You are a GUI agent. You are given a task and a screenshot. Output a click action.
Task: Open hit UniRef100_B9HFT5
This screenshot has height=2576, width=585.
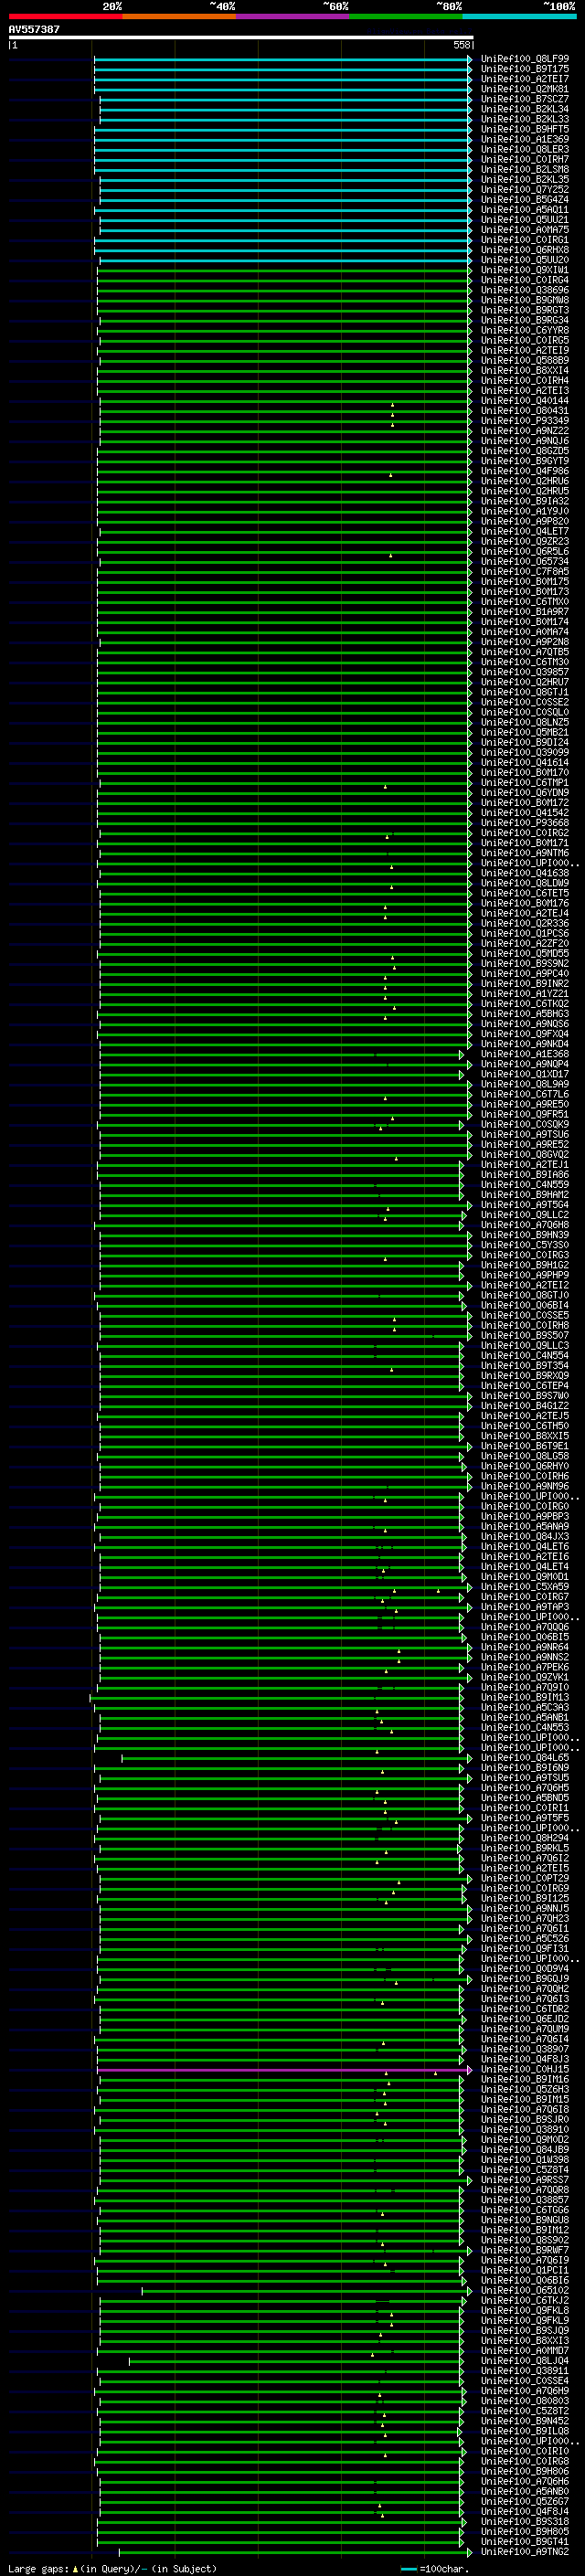pyautogui.click(x=525, y=129)
